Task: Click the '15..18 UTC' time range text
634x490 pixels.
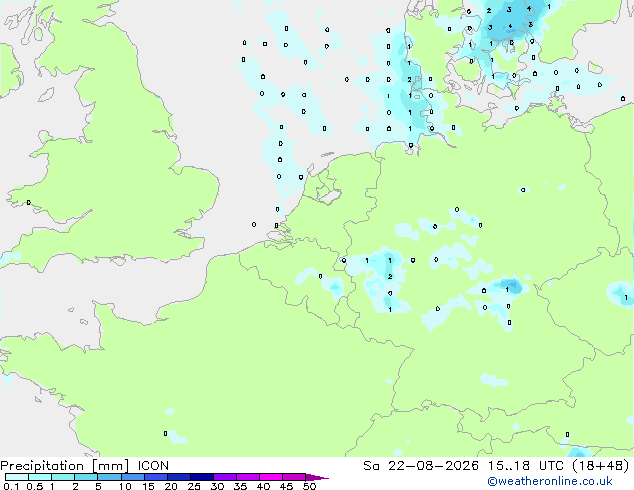Action: [x=526, y=466]
